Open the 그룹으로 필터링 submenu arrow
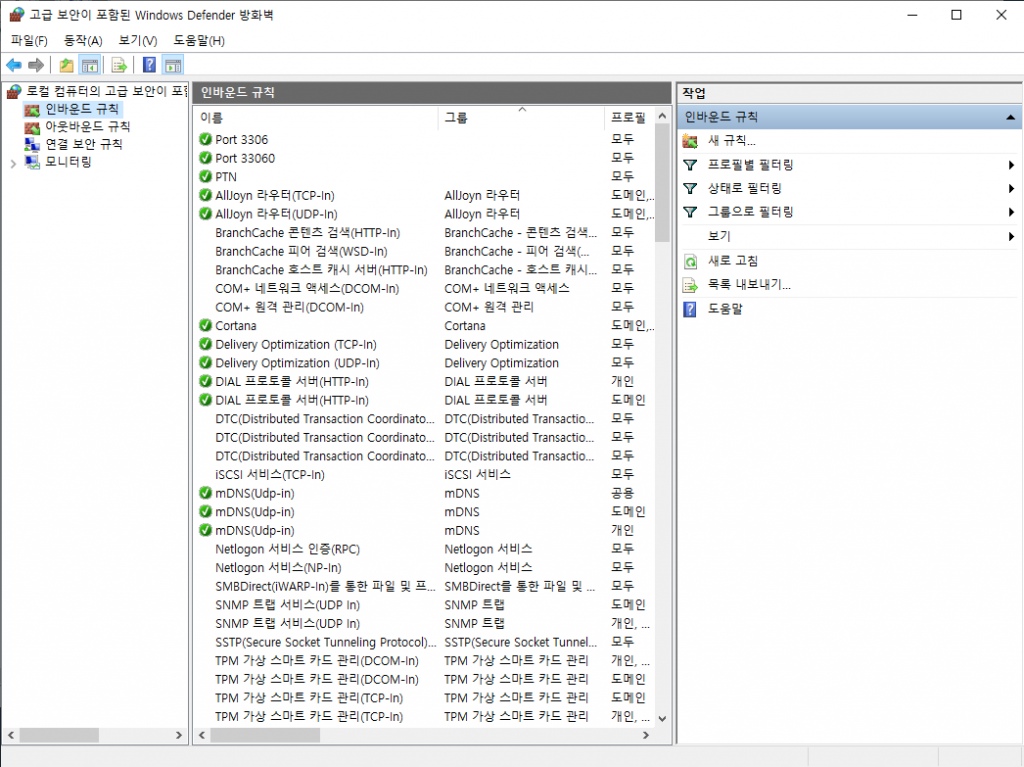 [x=1011, y=212]
